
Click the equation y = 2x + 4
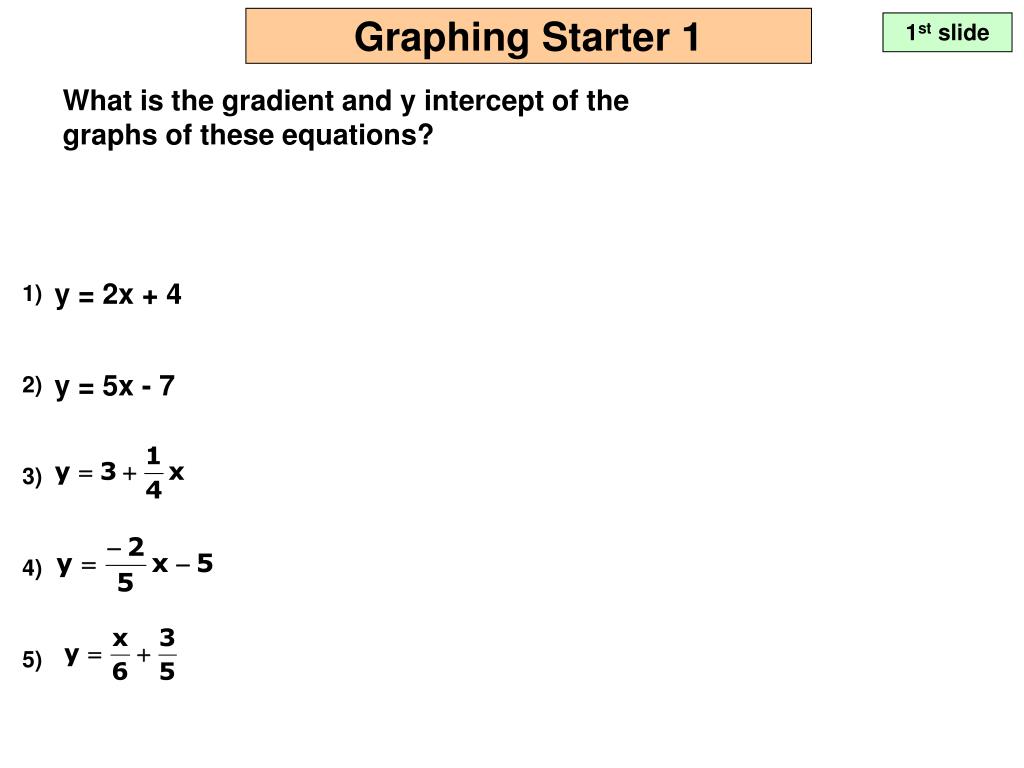(x=118, y=295)
